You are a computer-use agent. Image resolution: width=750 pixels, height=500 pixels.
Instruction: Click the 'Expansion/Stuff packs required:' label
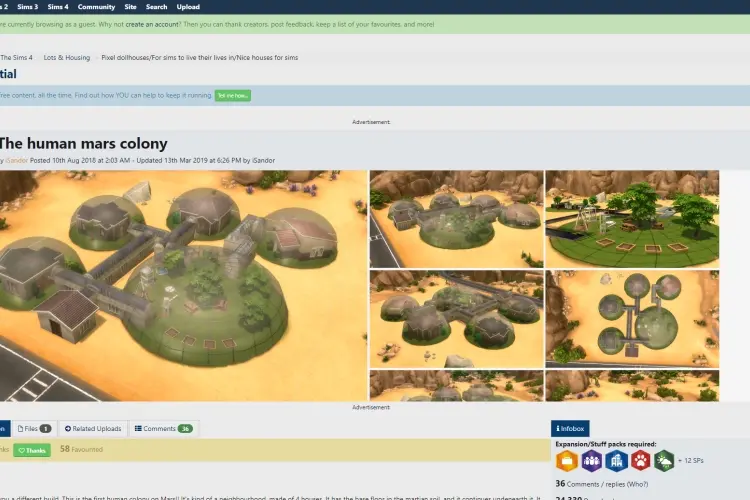point(606,444)
